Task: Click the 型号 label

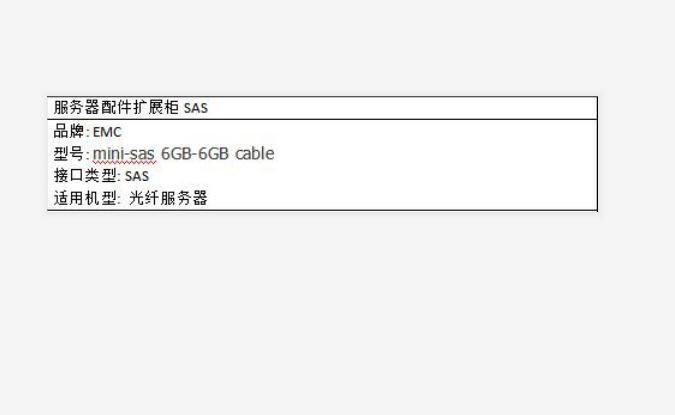Action: 69,154
